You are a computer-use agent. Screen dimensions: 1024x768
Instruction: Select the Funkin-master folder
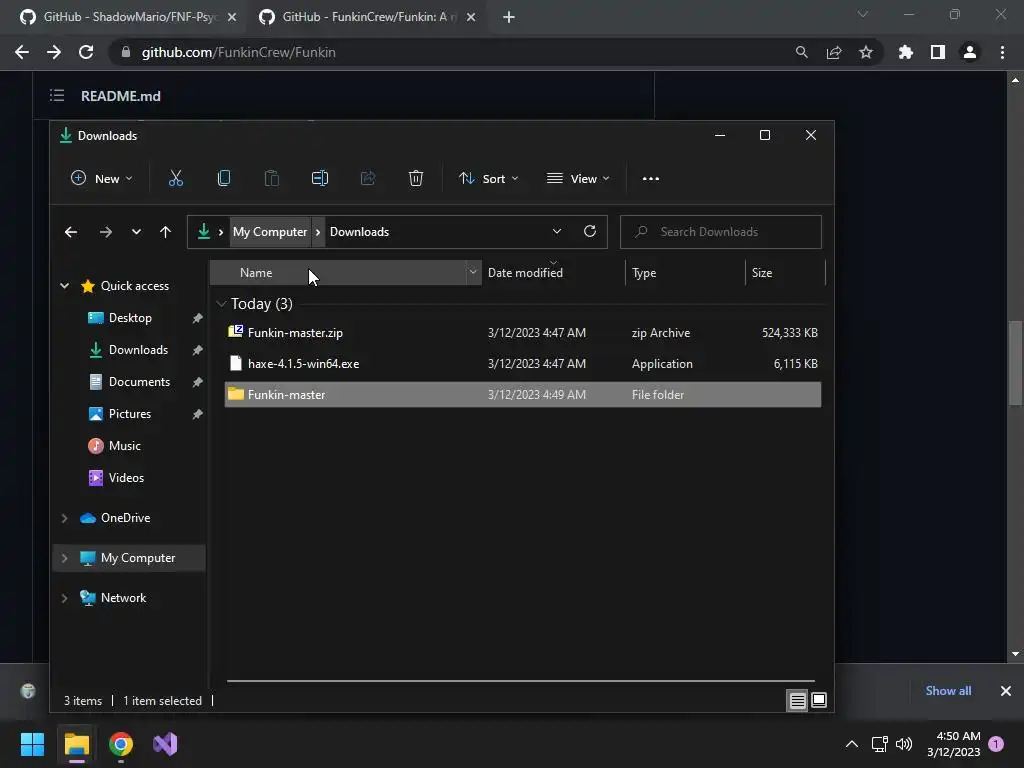click(x=522, y=394)
